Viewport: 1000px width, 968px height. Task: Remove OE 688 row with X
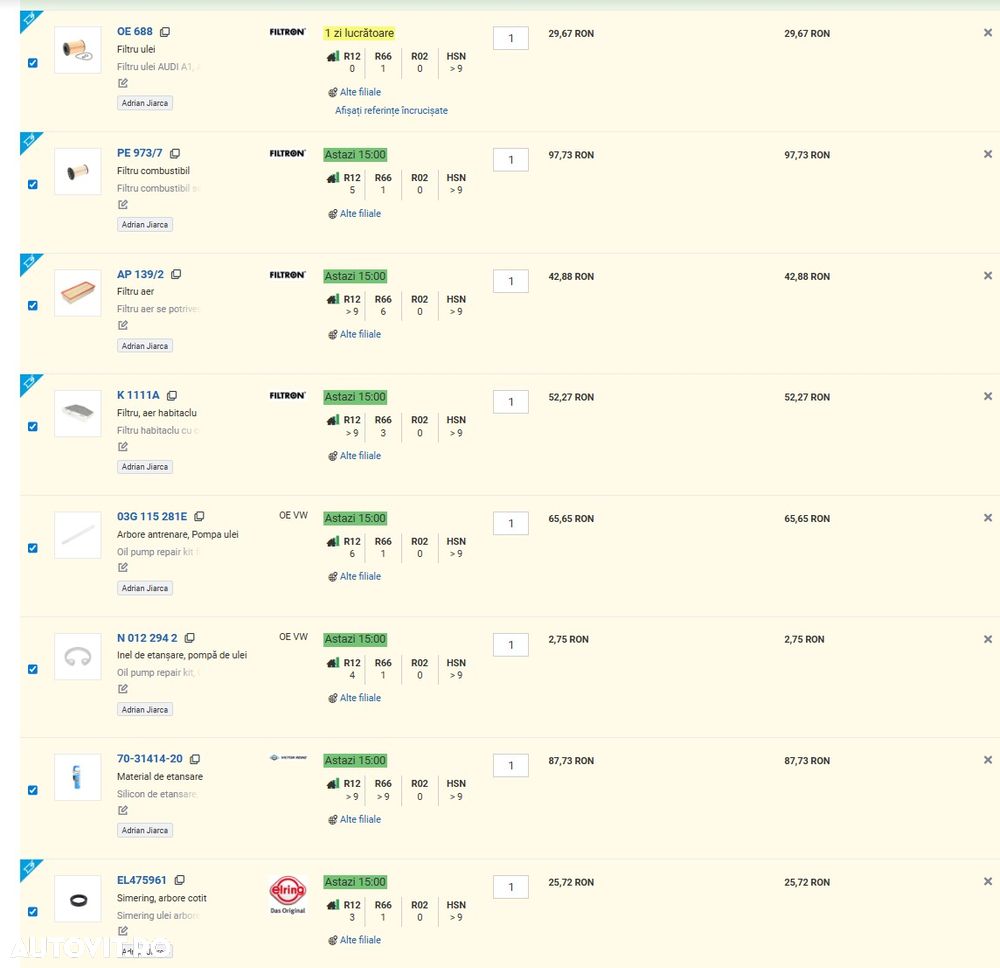[x=987, y=33]
